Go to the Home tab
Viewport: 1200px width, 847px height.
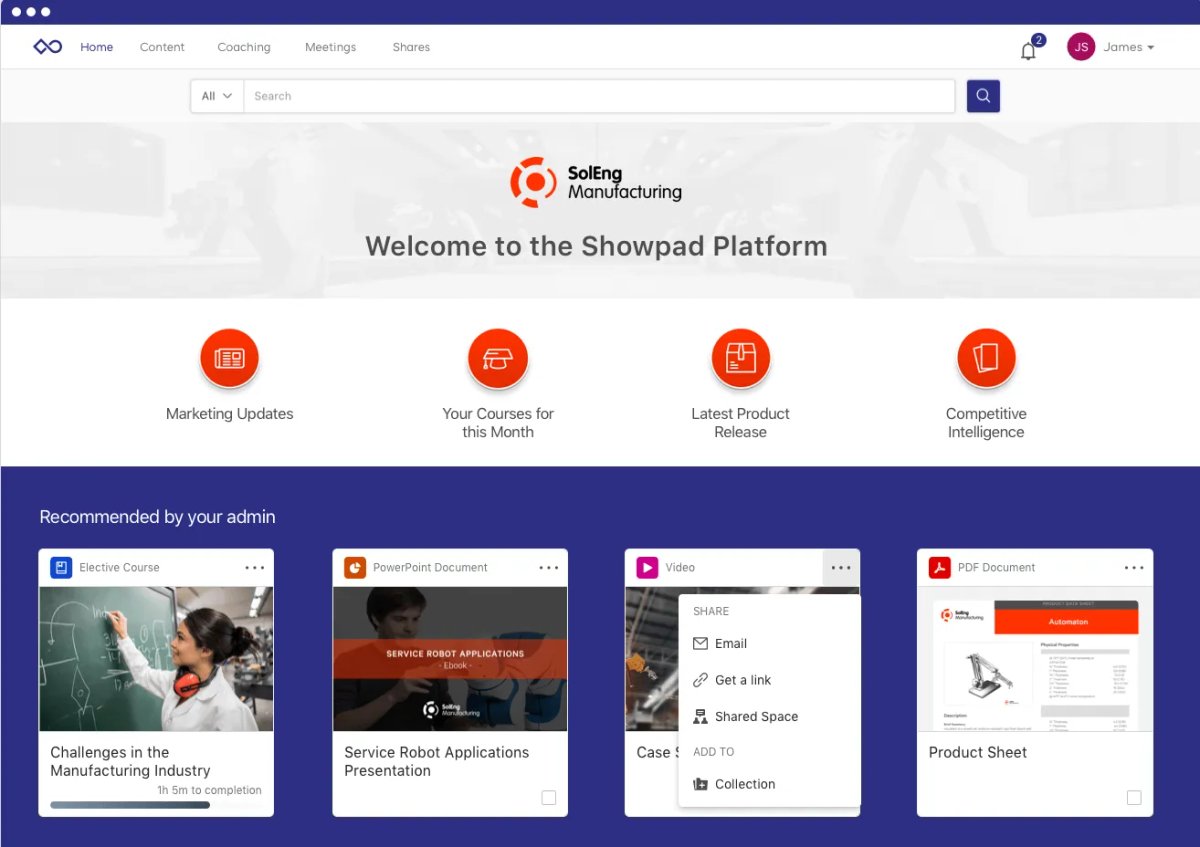pos(97,47)
